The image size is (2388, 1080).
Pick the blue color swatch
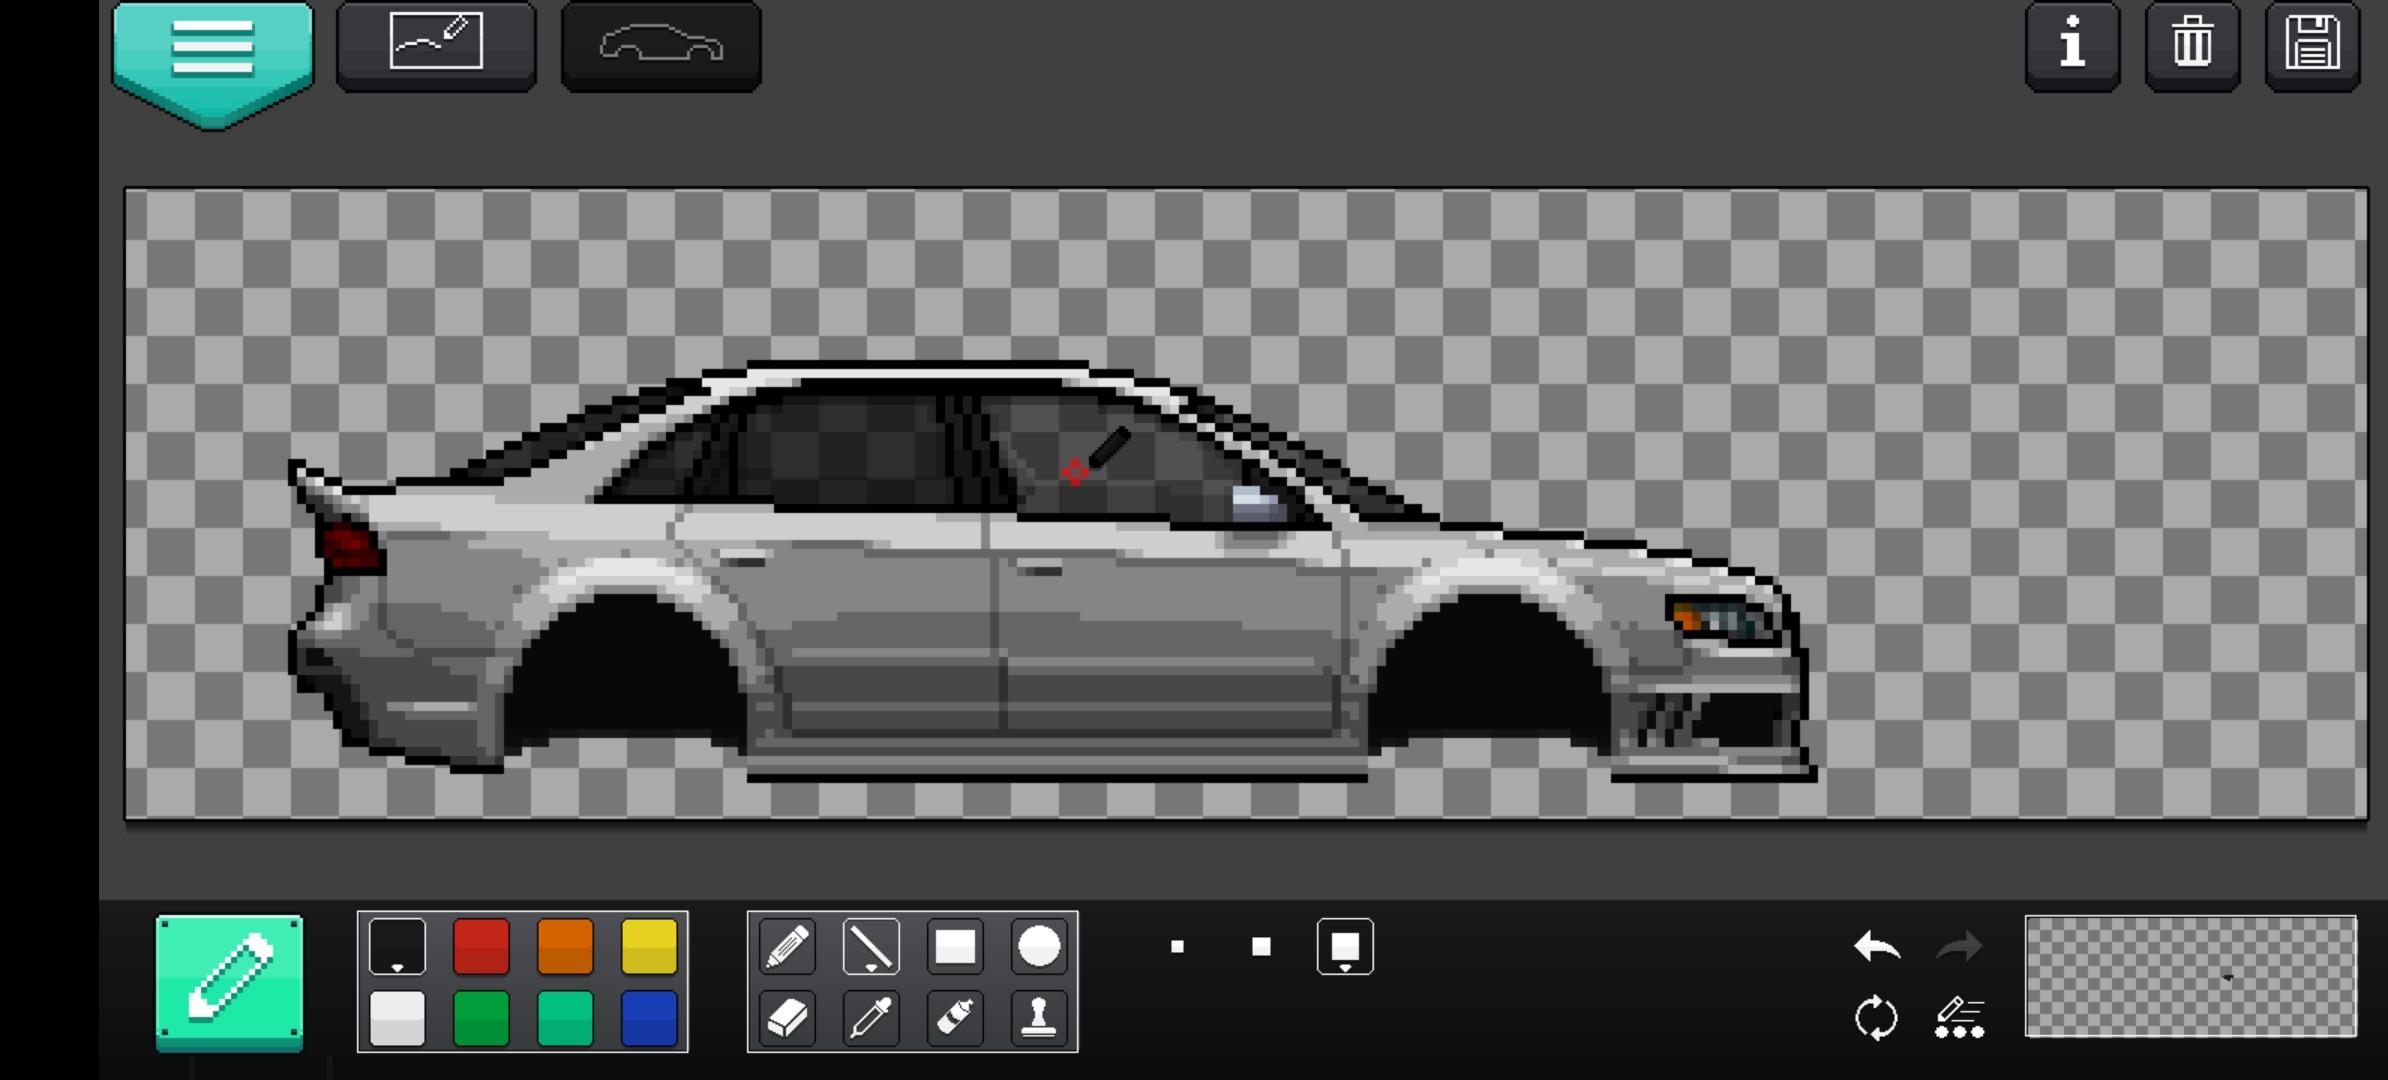[x=649, y=1018]
